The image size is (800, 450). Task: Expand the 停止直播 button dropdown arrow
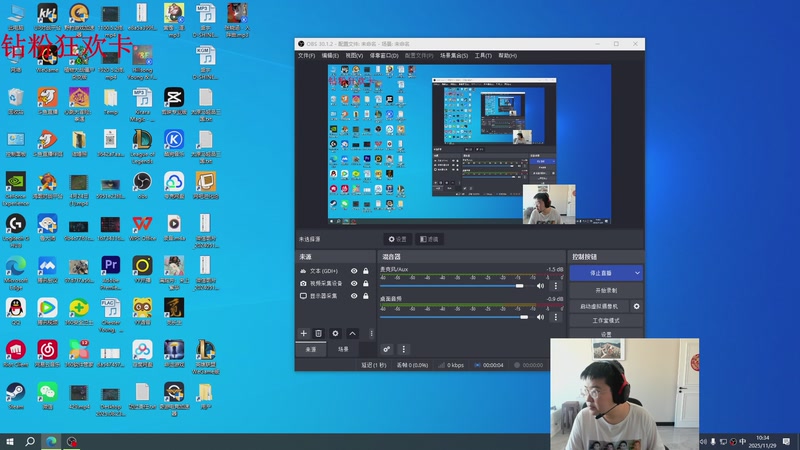point(637,273)
